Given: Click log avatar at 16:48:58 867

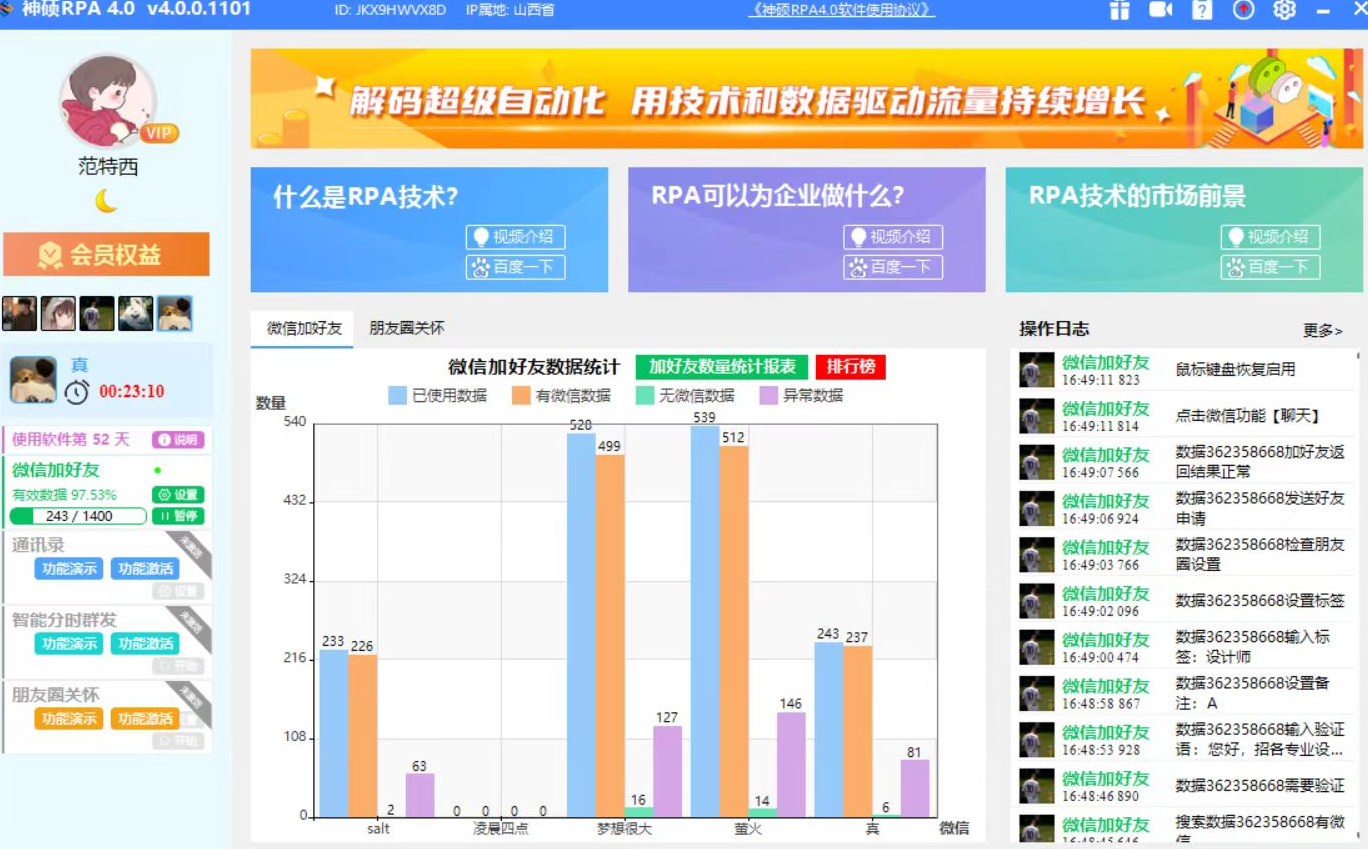Looking at the screenshot, I should point(1036,693).
